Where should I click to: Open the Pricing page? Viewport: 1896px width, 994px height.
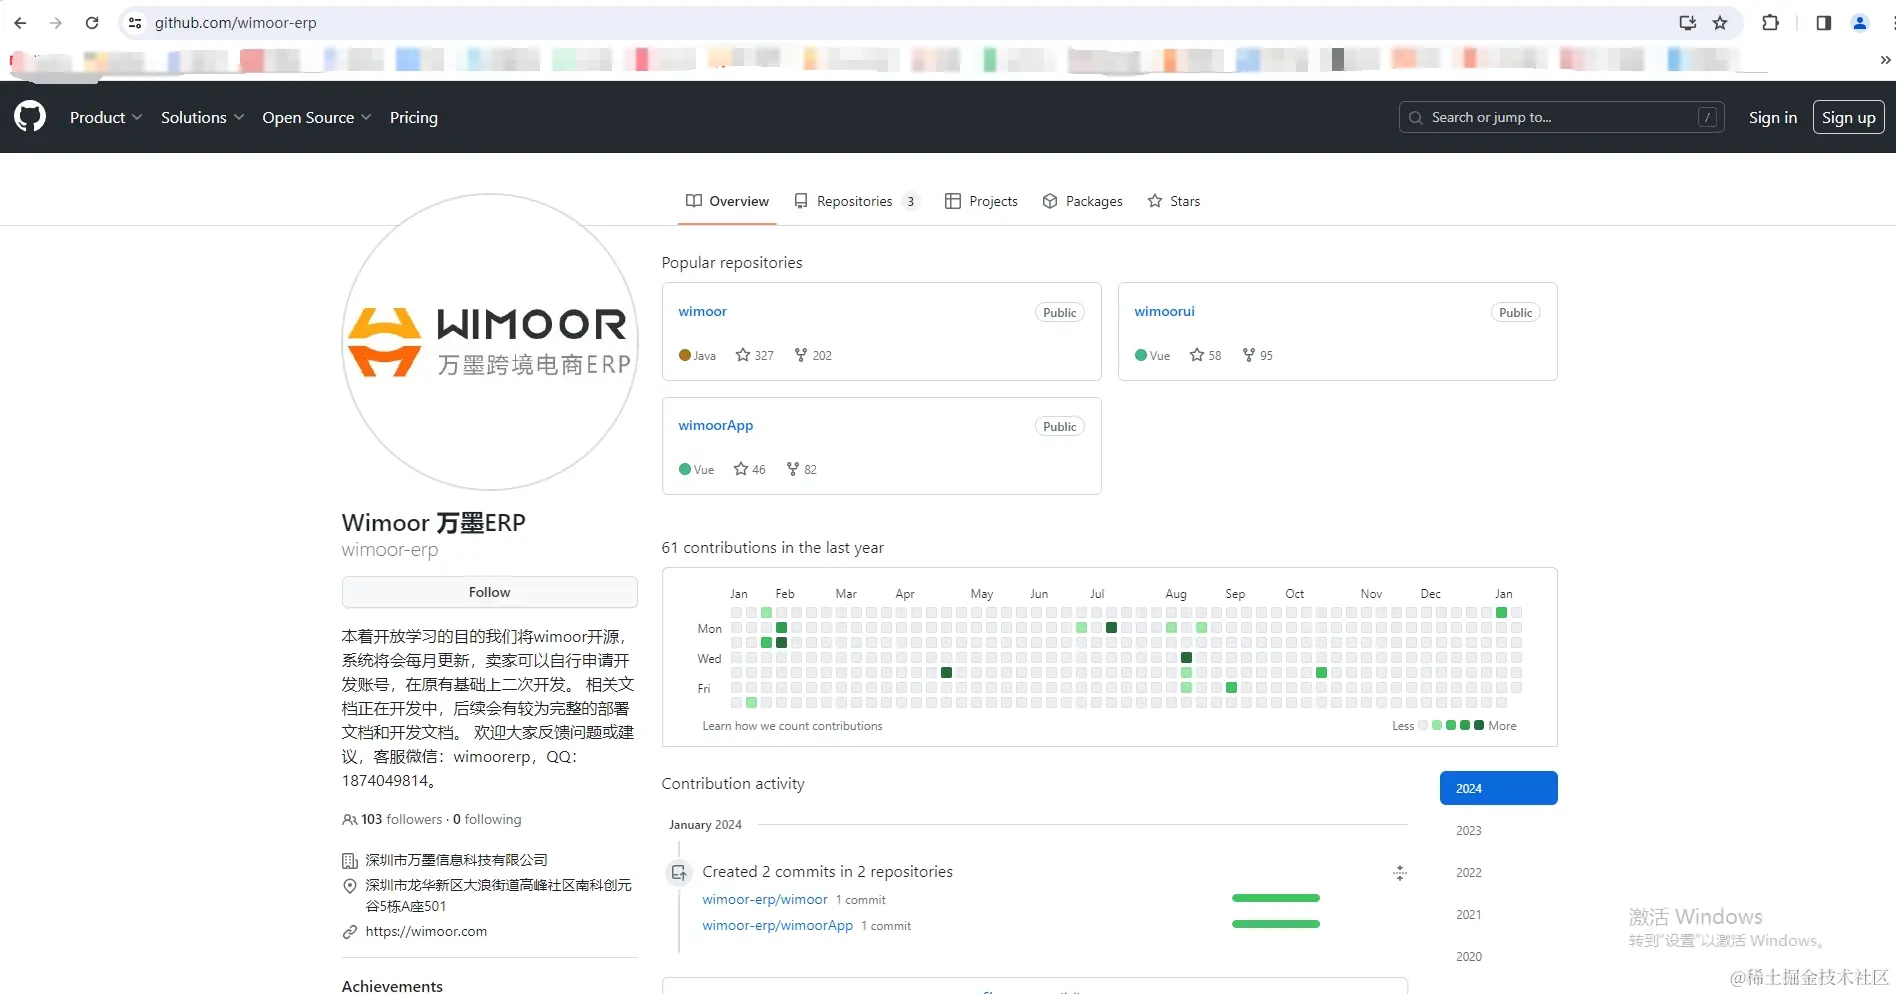point(414,117)
